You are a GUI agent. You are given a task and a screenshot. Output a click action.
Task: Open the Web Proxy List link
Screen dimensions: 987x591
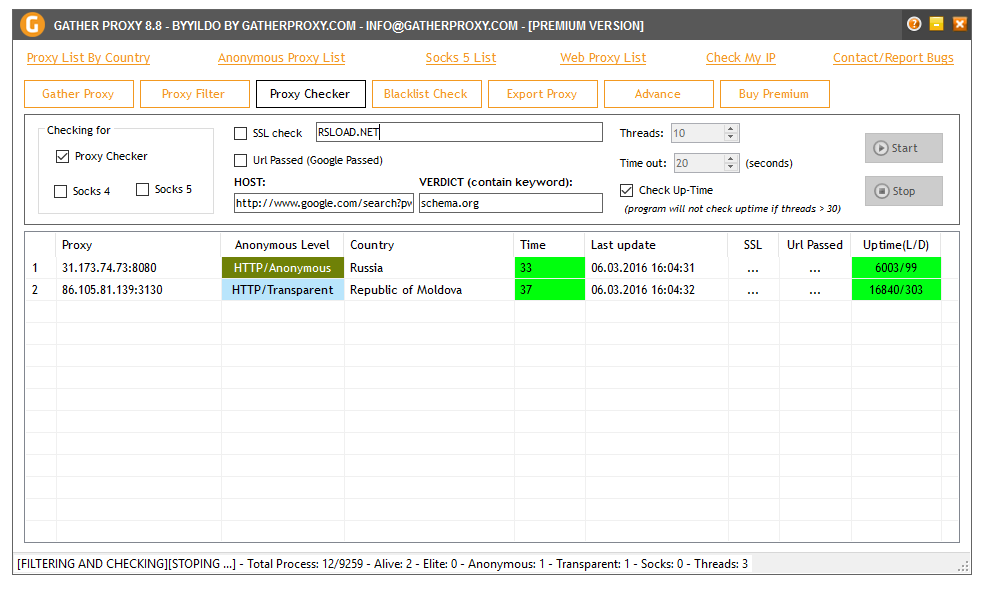[x=603, y=58]
